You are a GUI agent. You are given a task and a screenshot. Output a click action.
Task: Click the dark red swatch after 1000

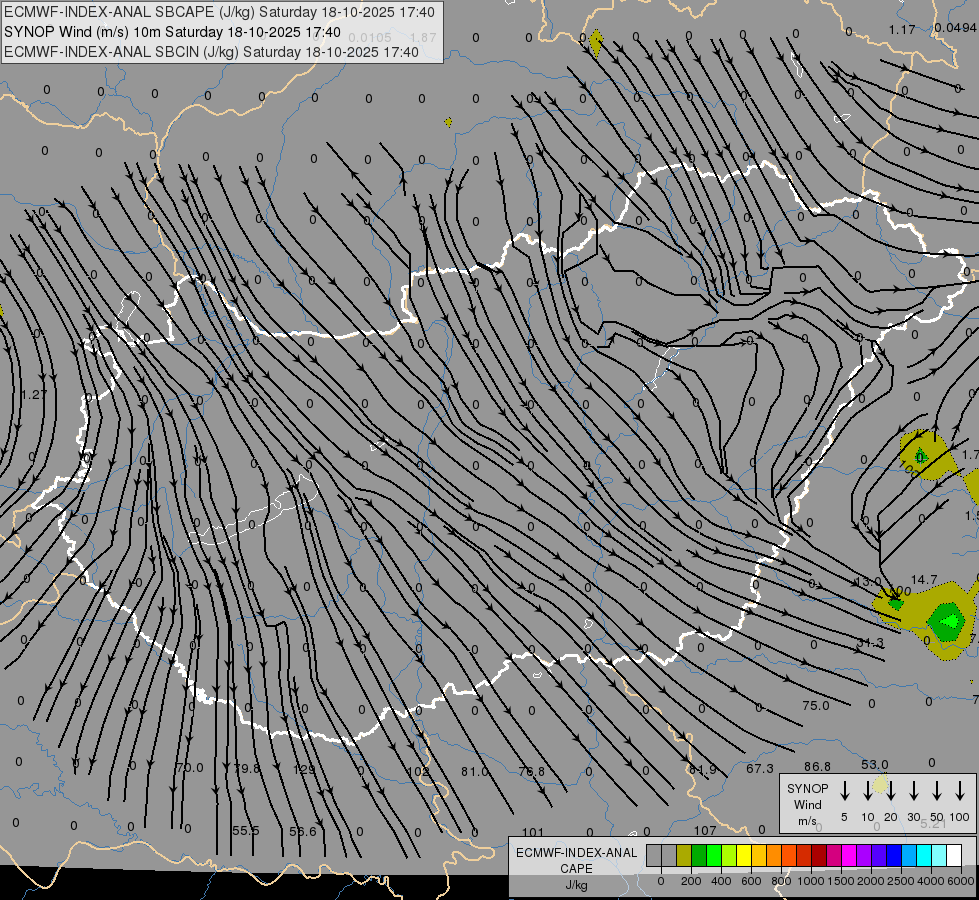point(819,856)
